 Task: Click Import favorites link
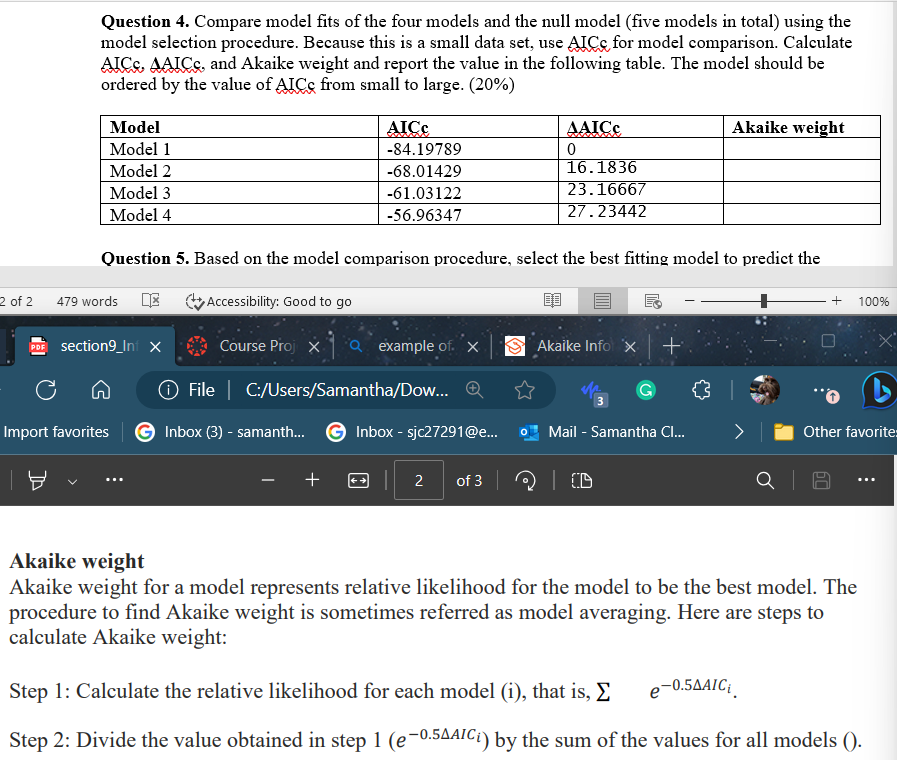click(56, 432)
